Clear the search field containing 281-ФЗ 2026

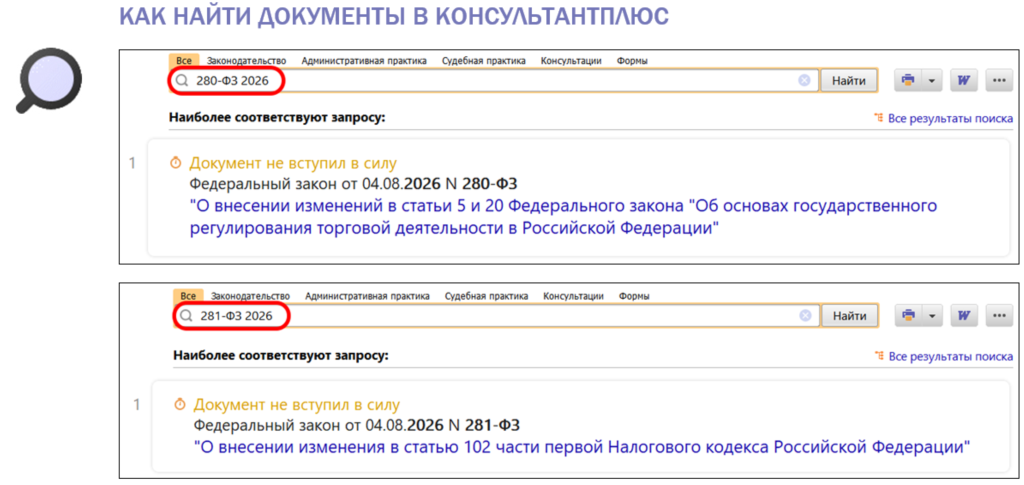[x=806, y=316]
